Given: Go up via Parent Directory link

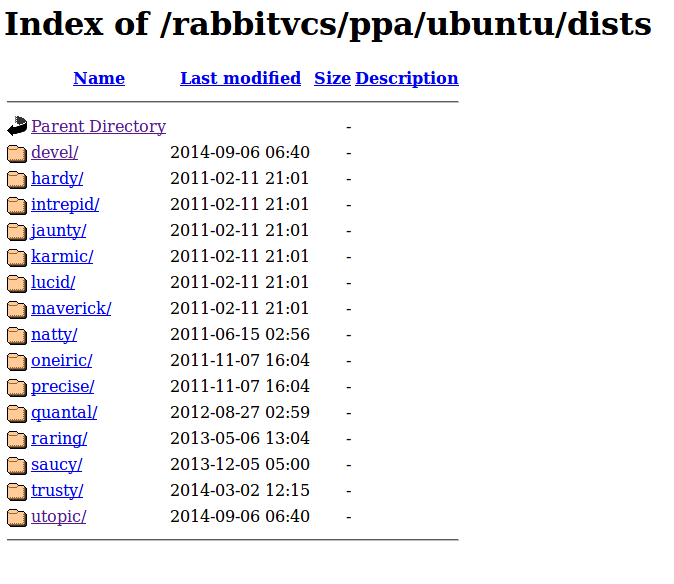Looking at the screenshot, I should [x=98, y=126].
